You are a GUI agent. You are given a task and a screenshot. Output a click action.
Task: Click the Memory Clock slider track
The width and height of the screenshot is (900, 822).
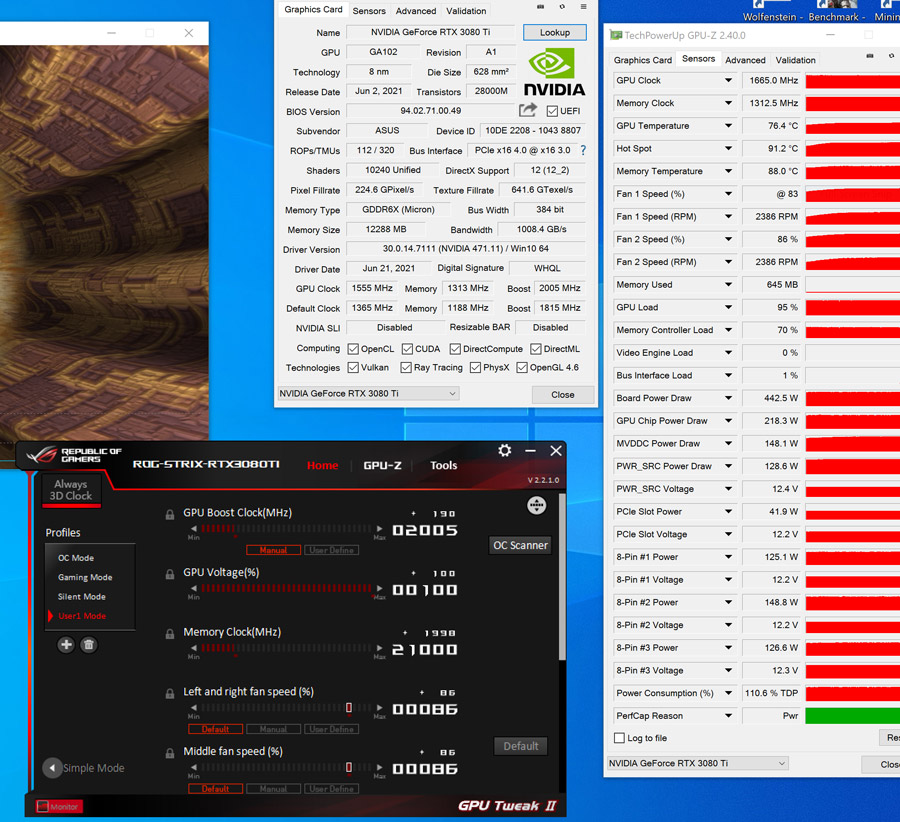coord(287,647)
